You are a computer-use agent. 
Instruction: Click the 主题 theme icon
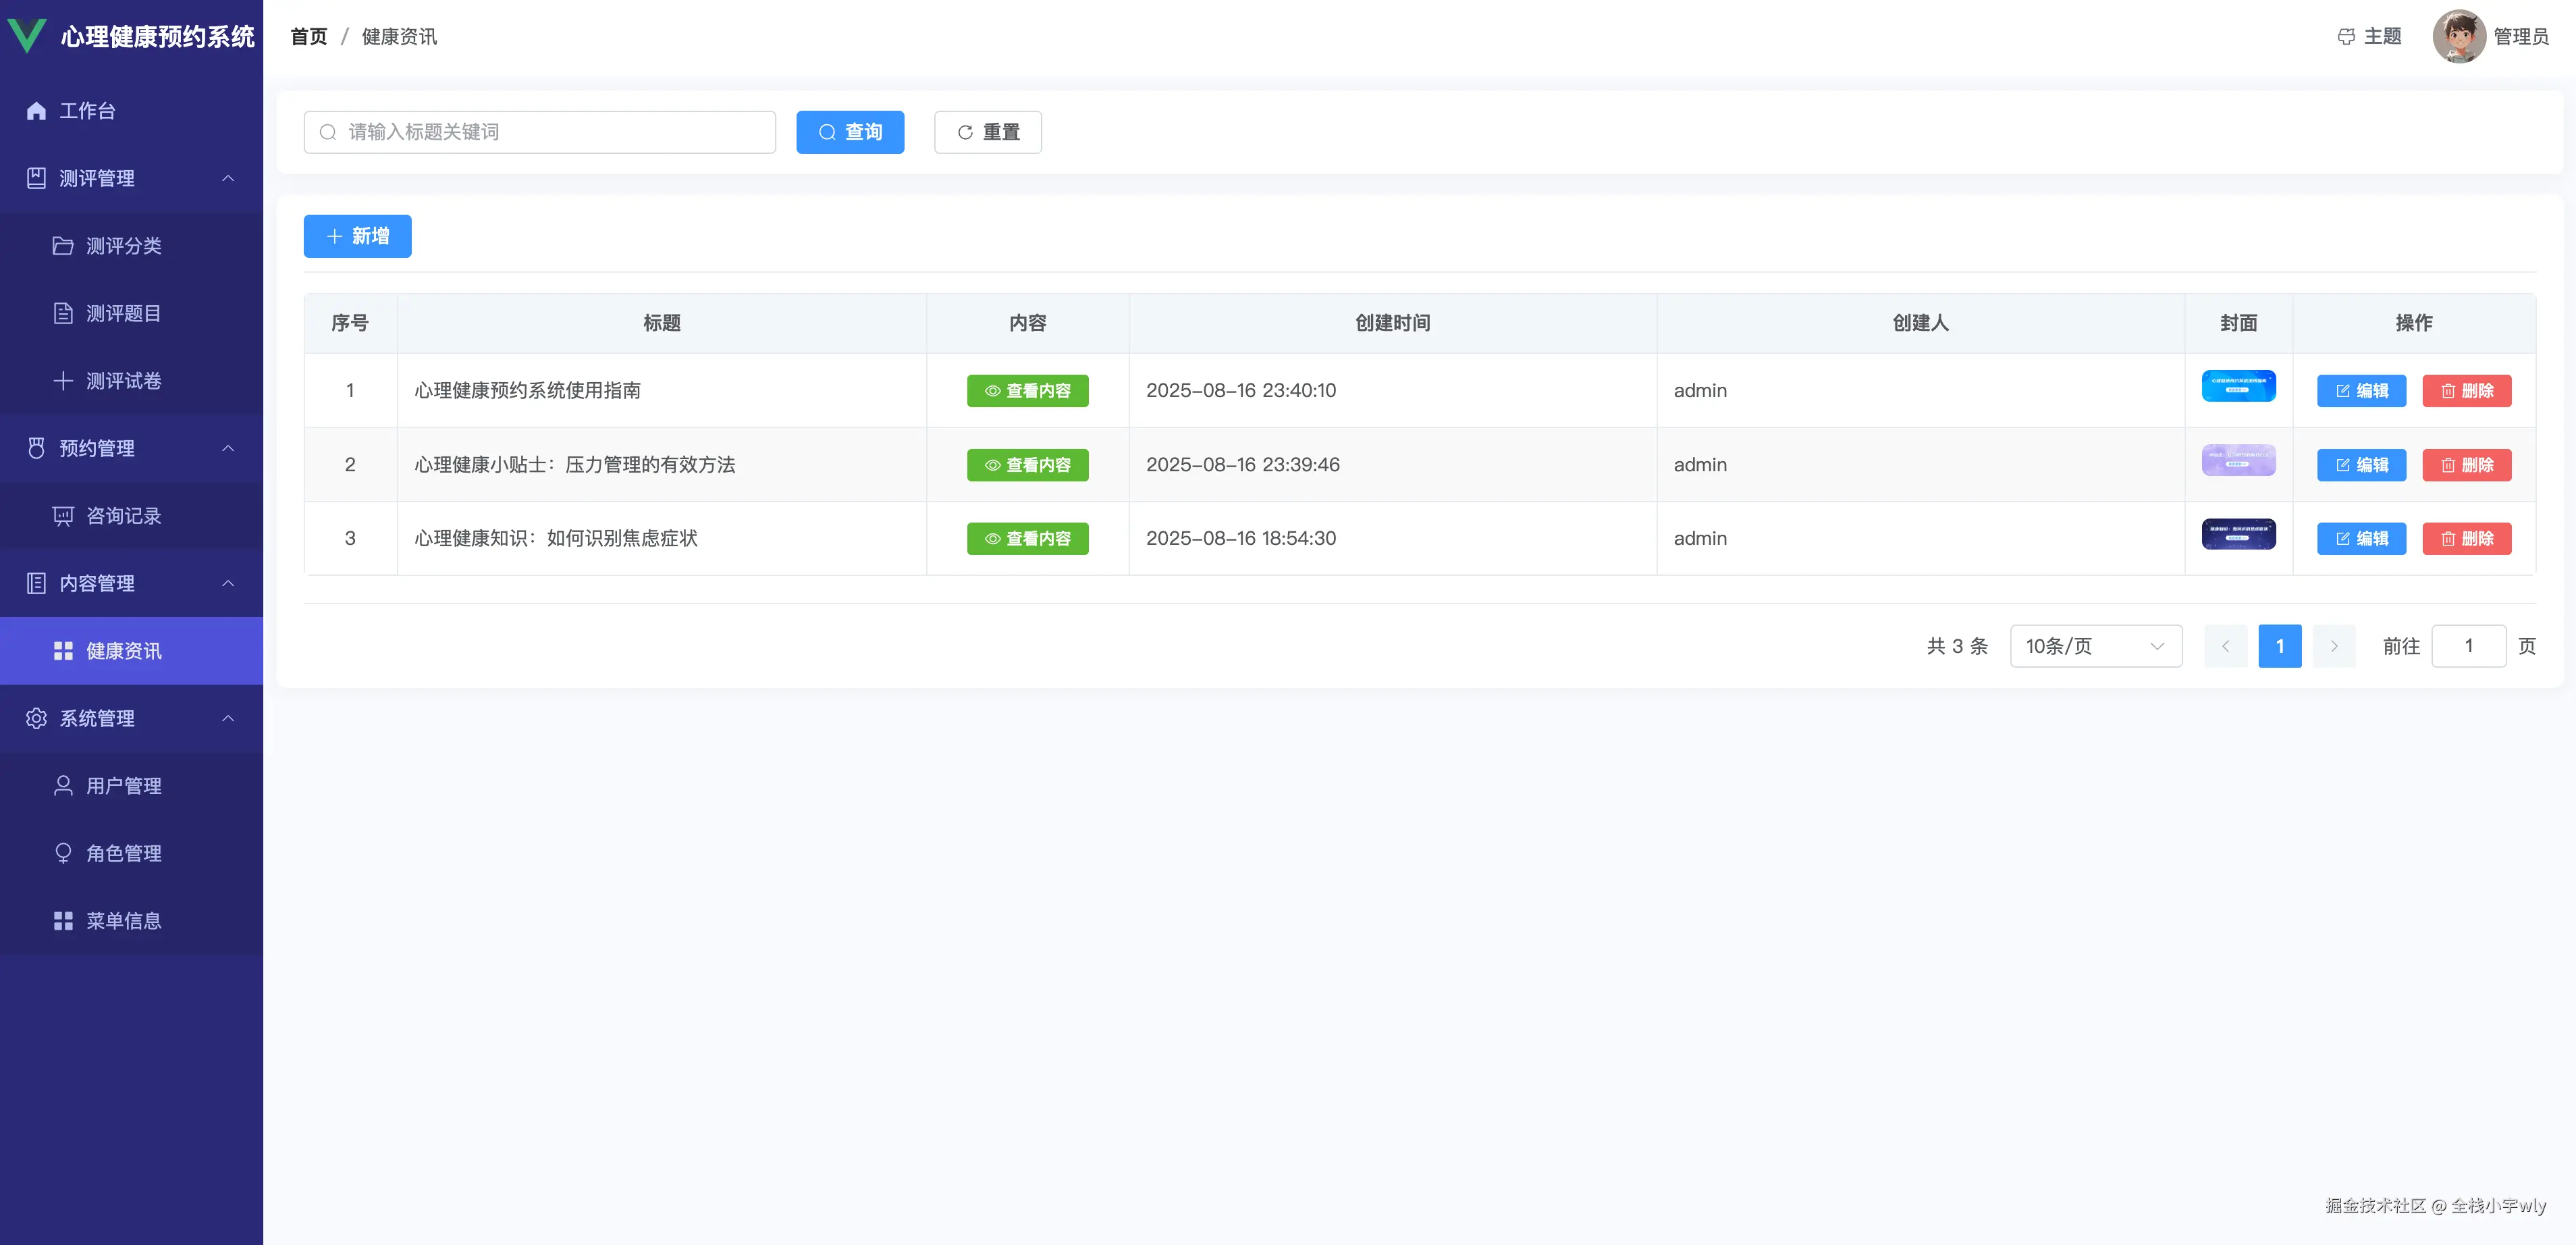(x=2346, y=37)
